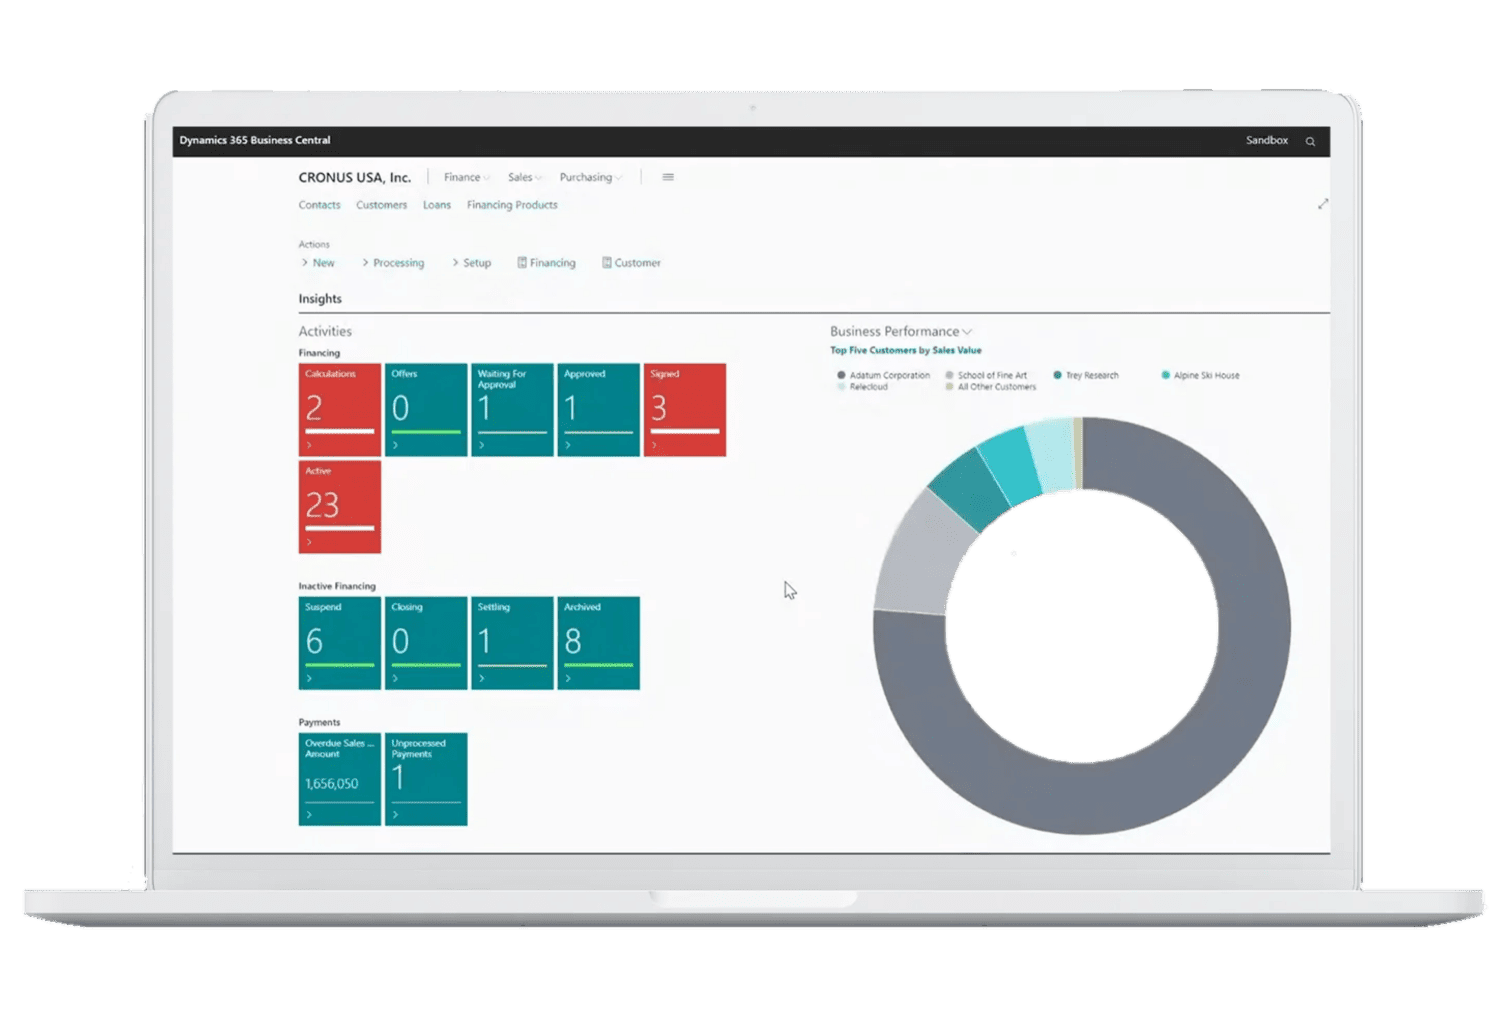
Task: Go to Contacts list
Action: click(319, 205)
